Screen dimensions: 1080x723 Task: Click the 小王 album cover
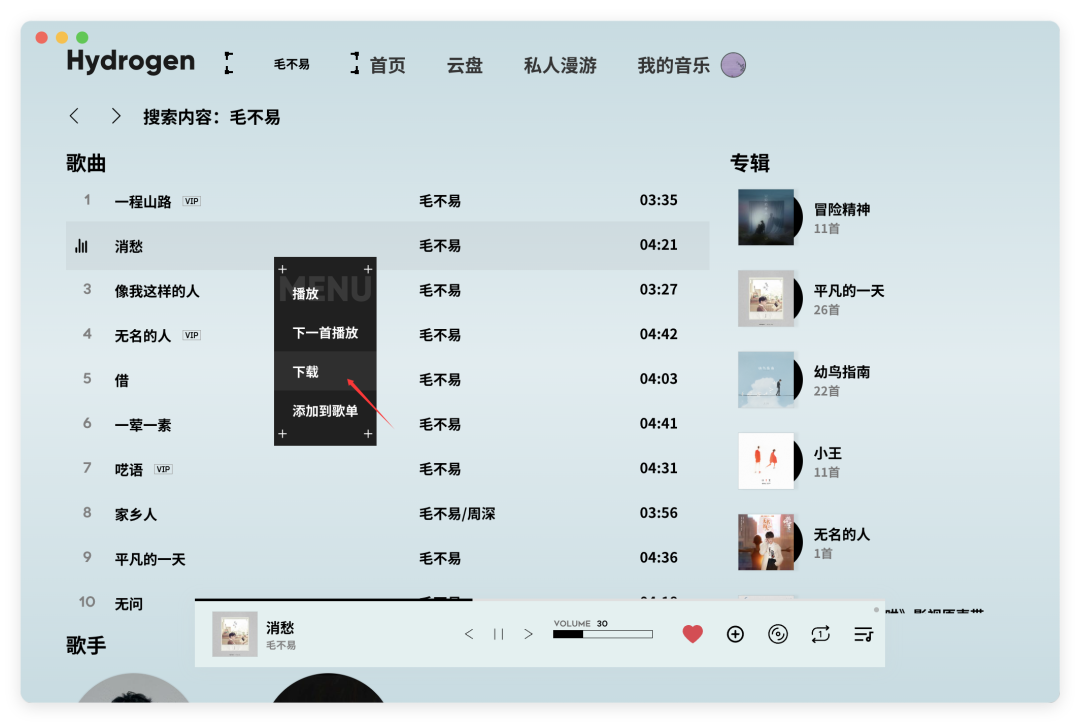766,461
